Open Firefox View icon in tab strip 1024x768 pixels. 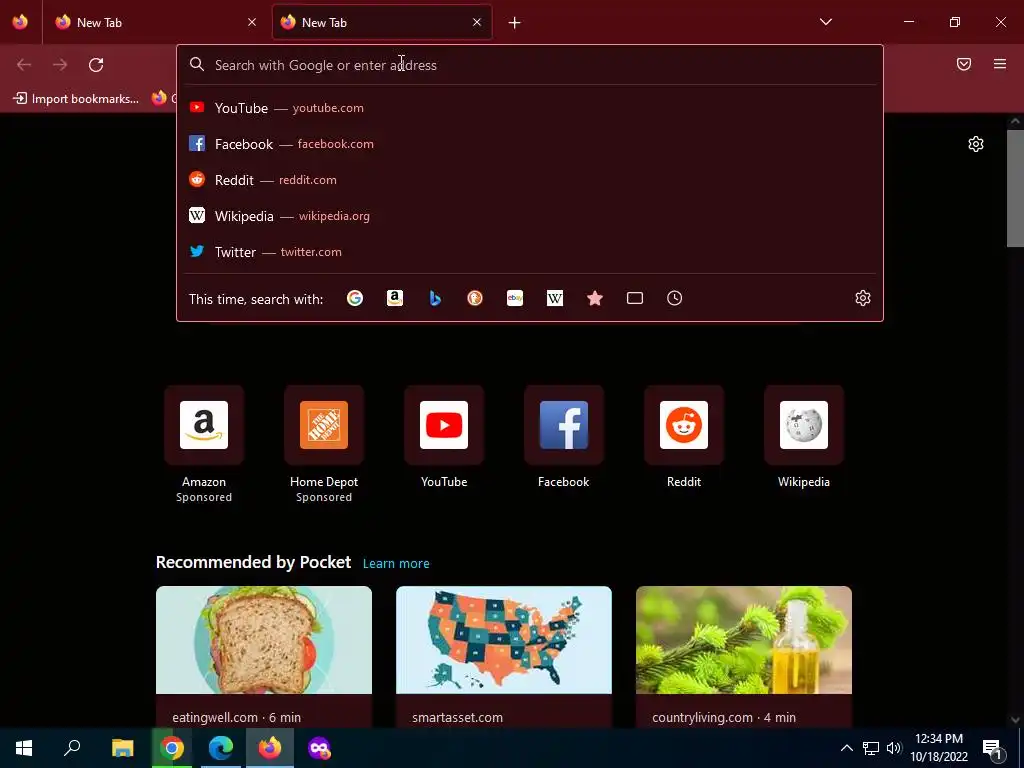point(20,22)
